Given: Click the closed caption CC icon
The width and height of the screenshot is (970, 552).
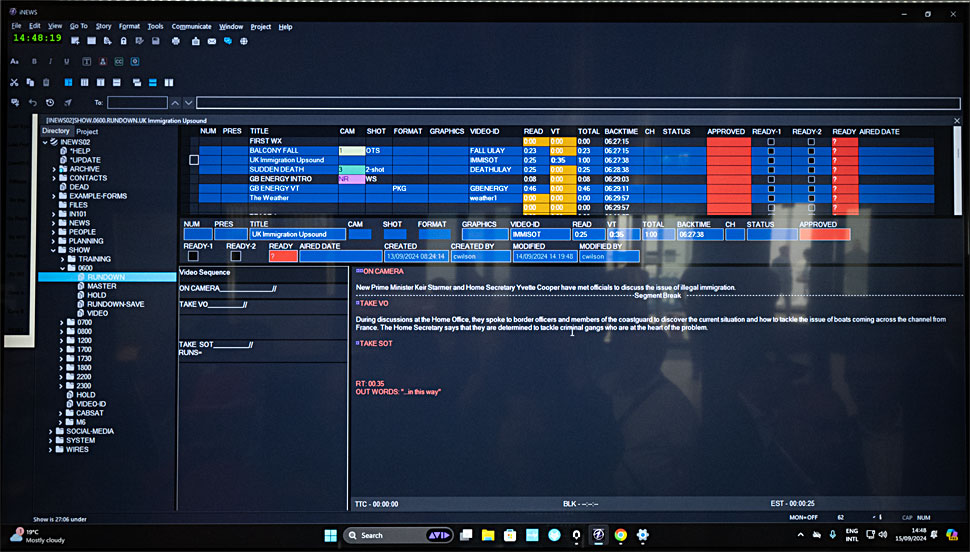Looking at the screenshot, I should pos(119,61).
